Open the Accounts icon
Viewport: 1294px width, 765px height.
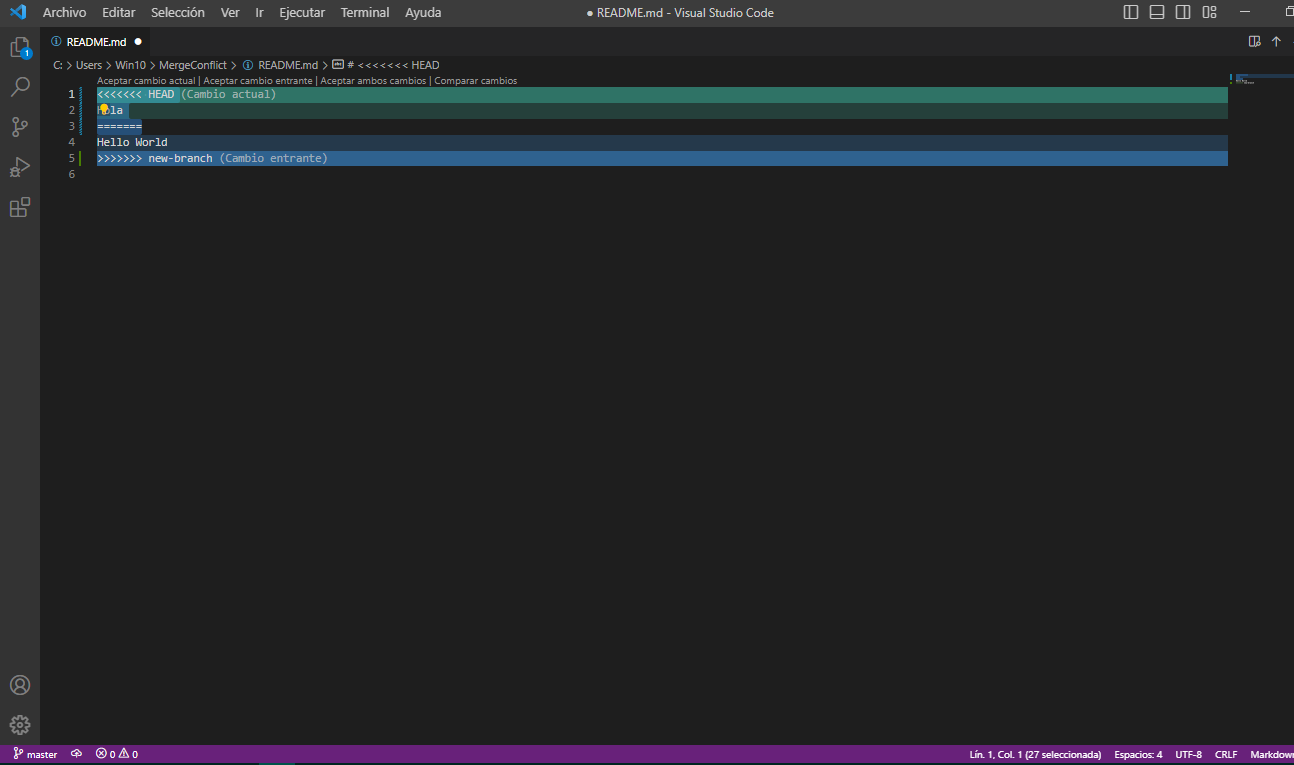tap(20, 685)
